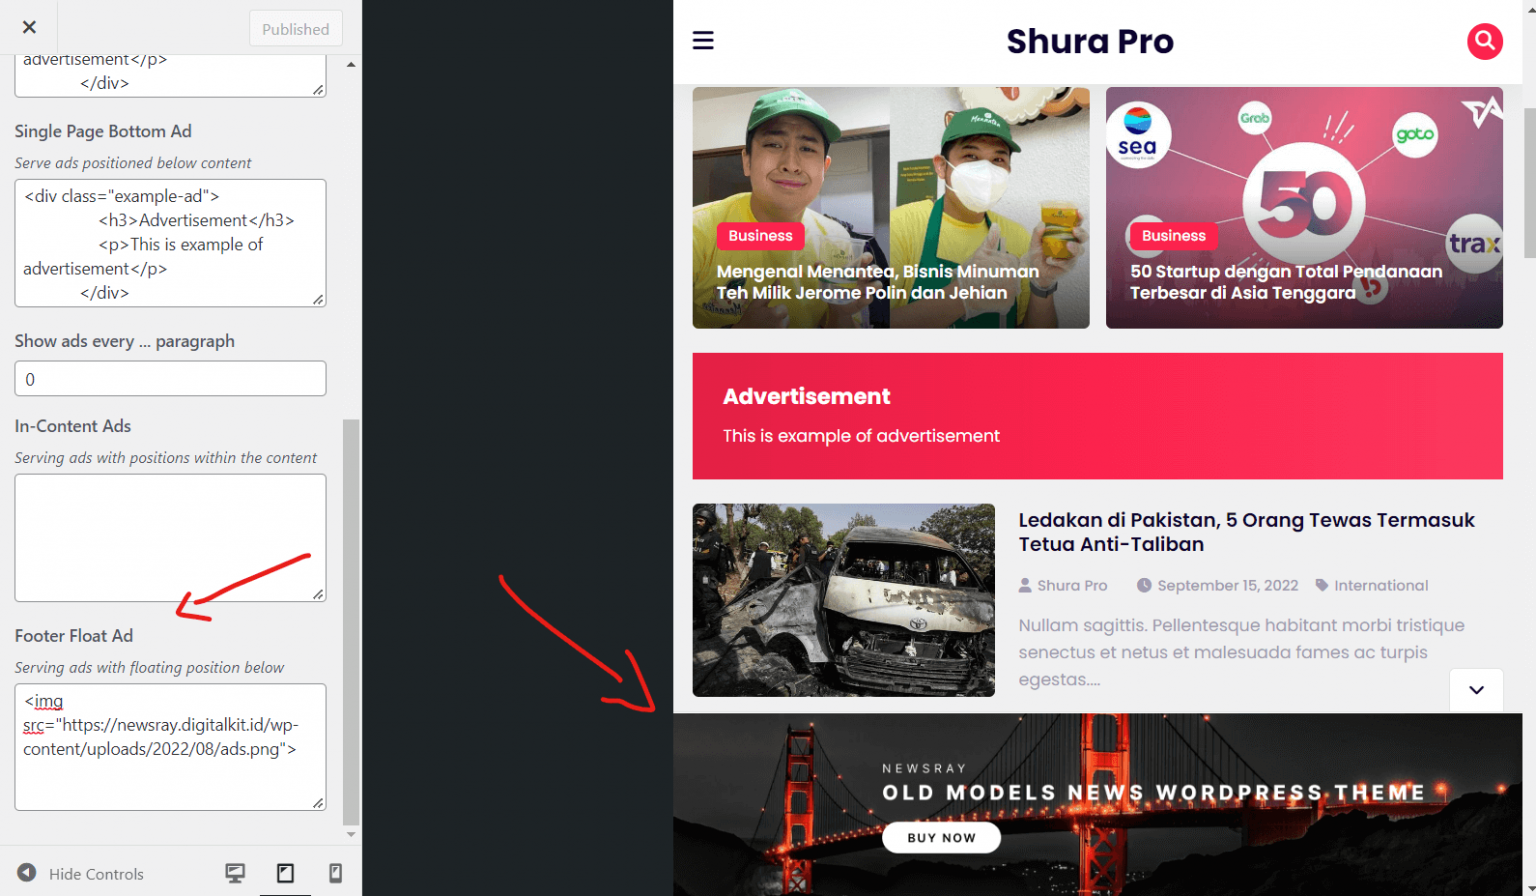Select the Business badge on the Menantea article
The height and width of the screenshot is (896, 1536).
pyautogui.click(x=760, y=236)
